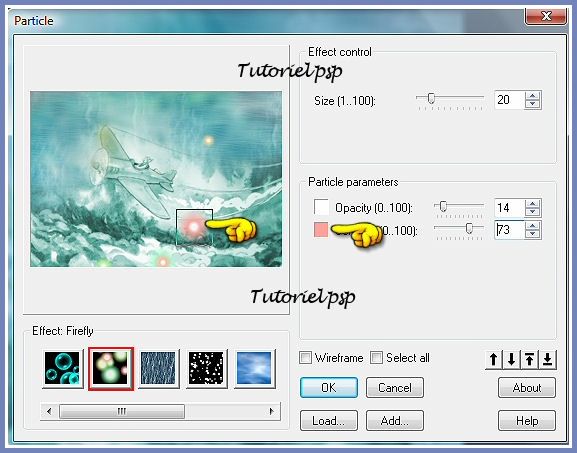Decrease Opacity value with down spinner

[x=532, y=212]
